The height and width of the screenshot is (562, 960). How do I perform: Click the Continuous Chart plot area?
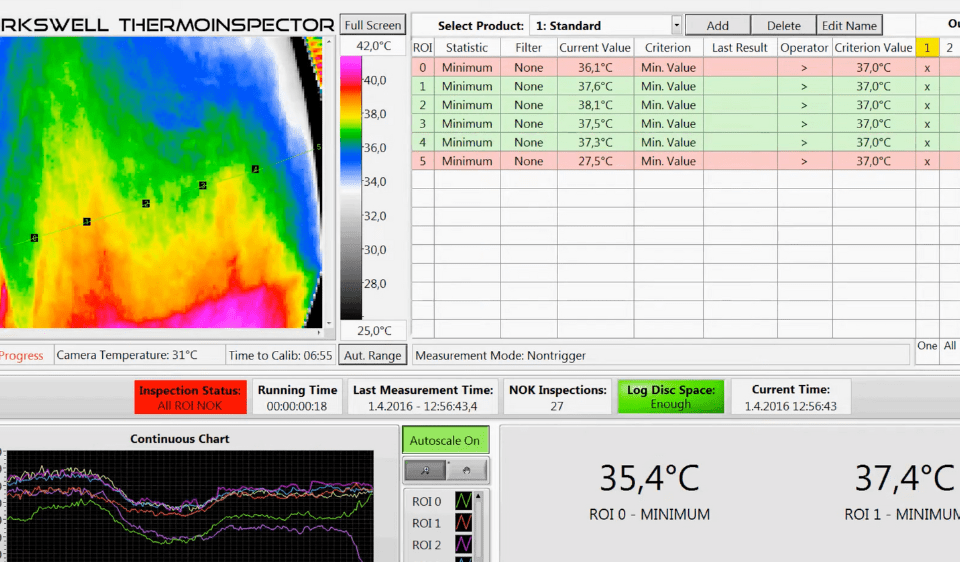pyautogui.click(x=190, y=506)
